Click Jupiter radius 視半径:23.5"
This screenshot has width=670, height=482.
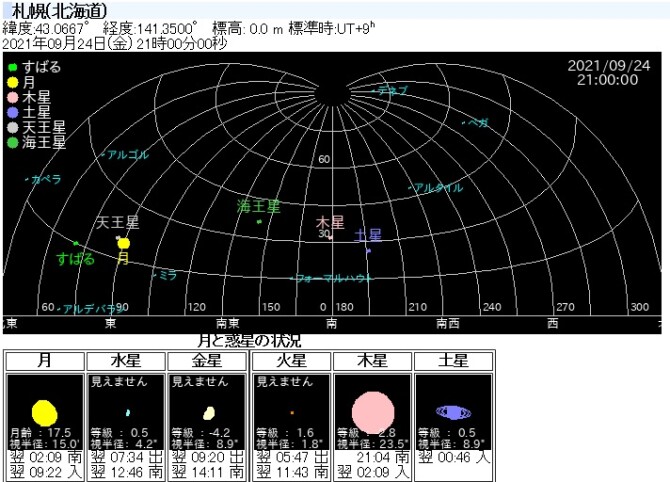[x=373, y=444]
